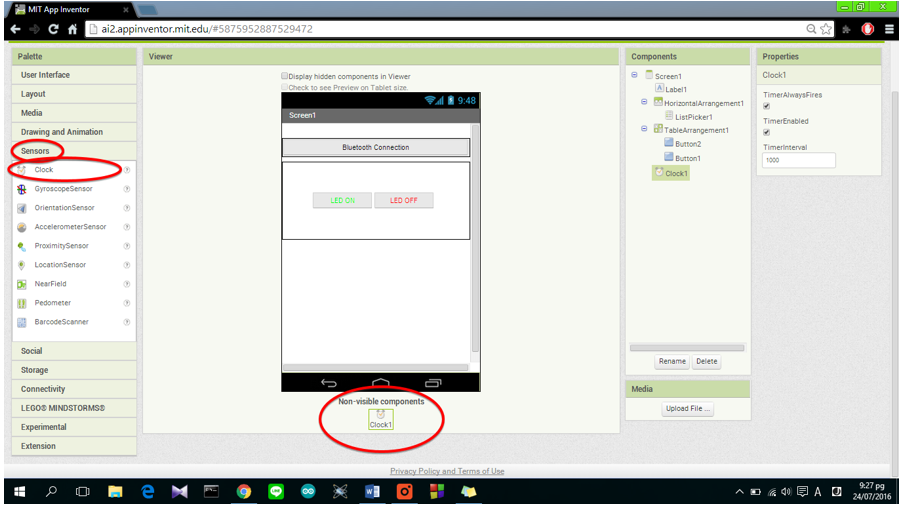Click Upload File button in Media
This screenshot has height=505, width=899.
click(x=687, y=409)
